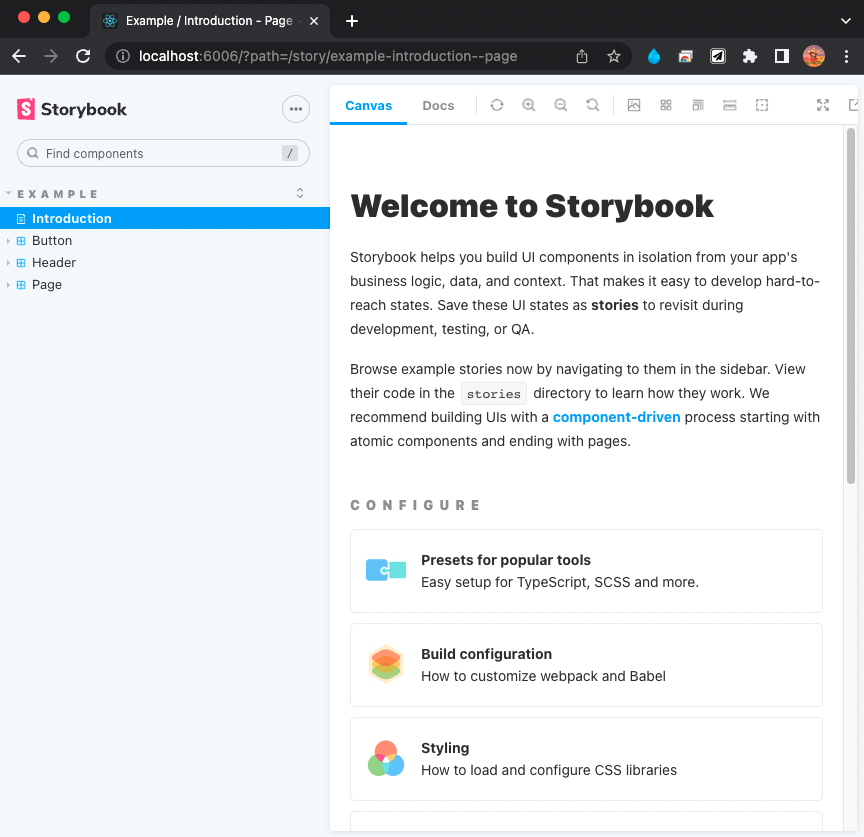Open the Storybook shortcuts menu (ellipsis)

click(296, 109)
